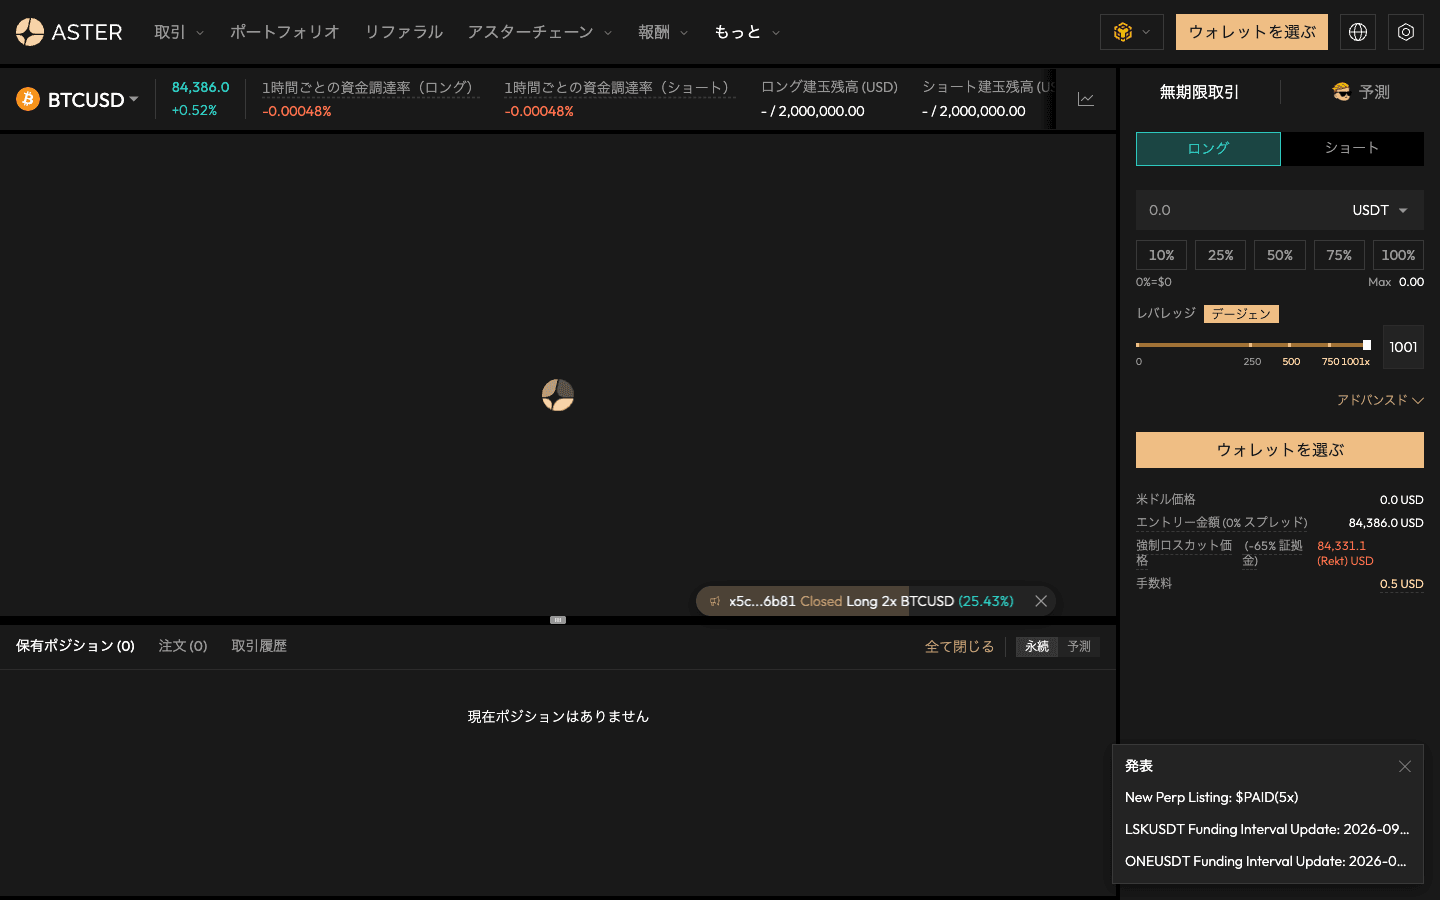1440x900 pixels.
Task: Switch to the 予測 tab in order panel
Action: point(1361,92)
